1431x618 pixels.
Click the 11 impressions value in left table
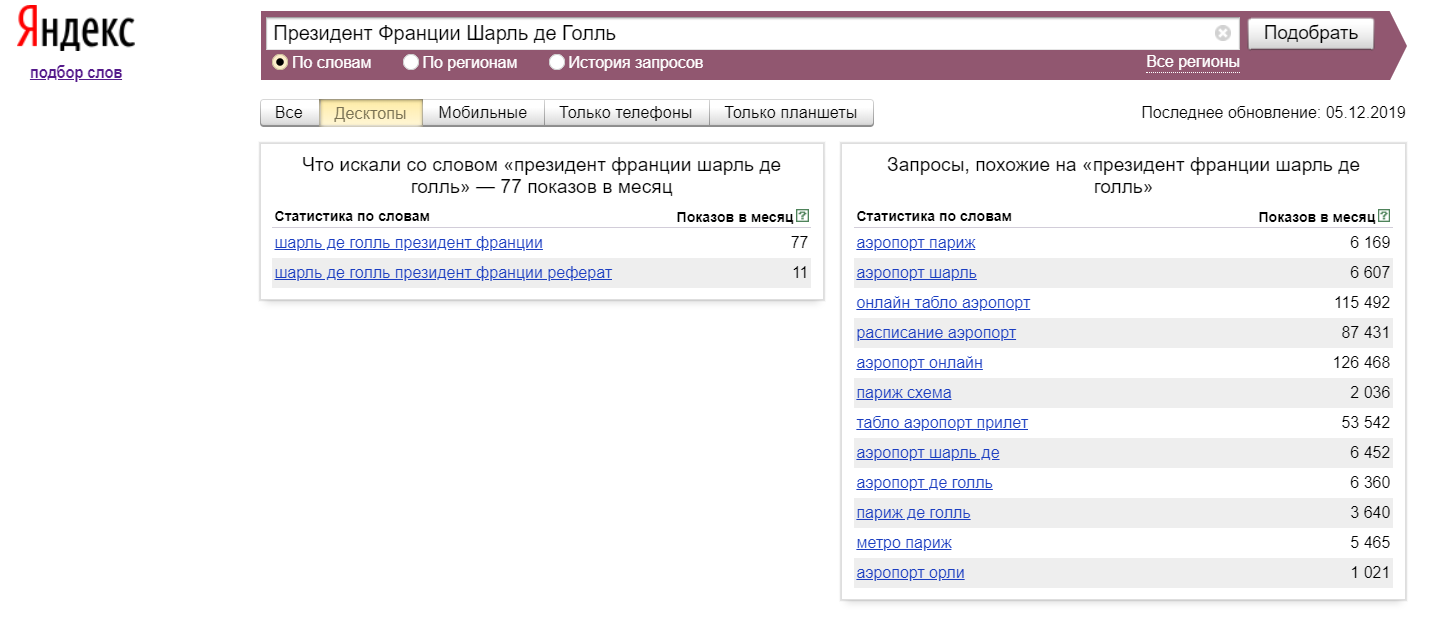(800, 272)
